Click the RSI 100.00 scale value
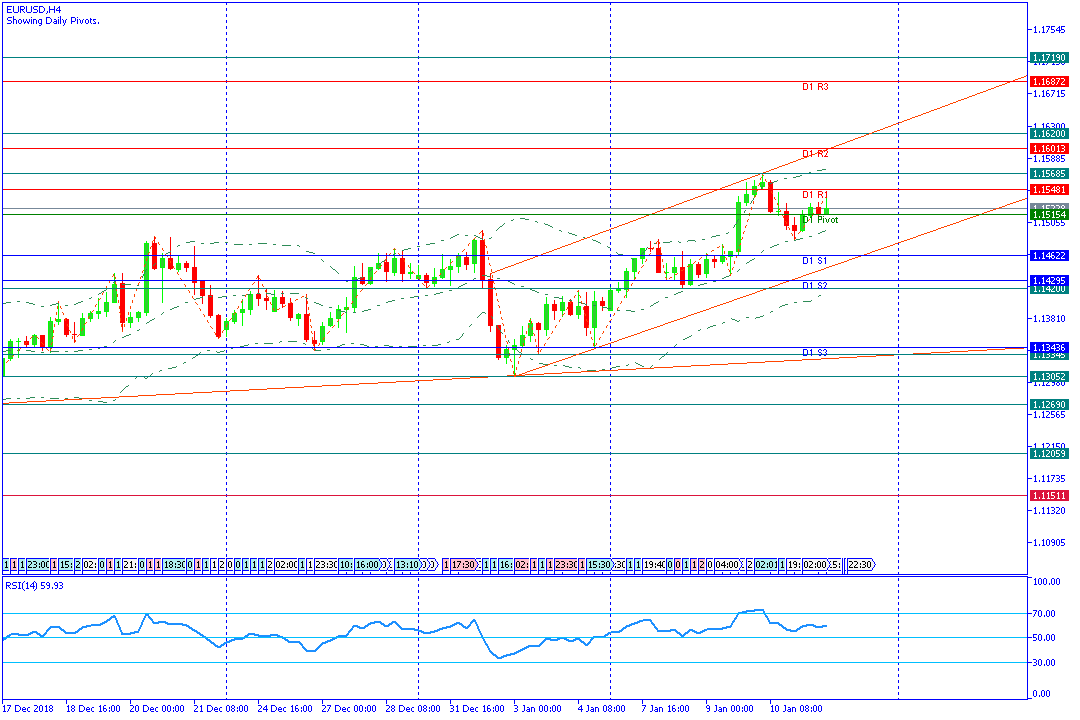Image resolution: width=1080 pixels, height=720 pixels. [x=1047, y=582]
